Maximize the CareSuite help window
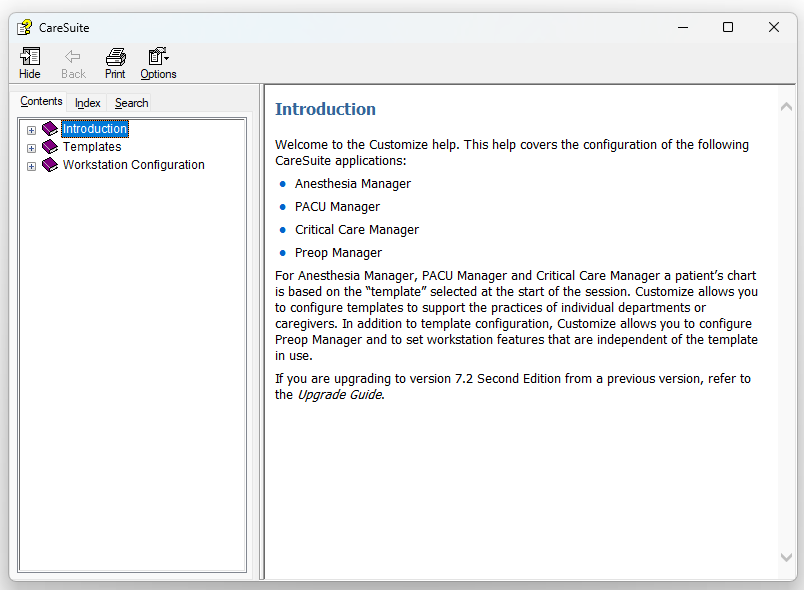 click(x=728, y=27)
